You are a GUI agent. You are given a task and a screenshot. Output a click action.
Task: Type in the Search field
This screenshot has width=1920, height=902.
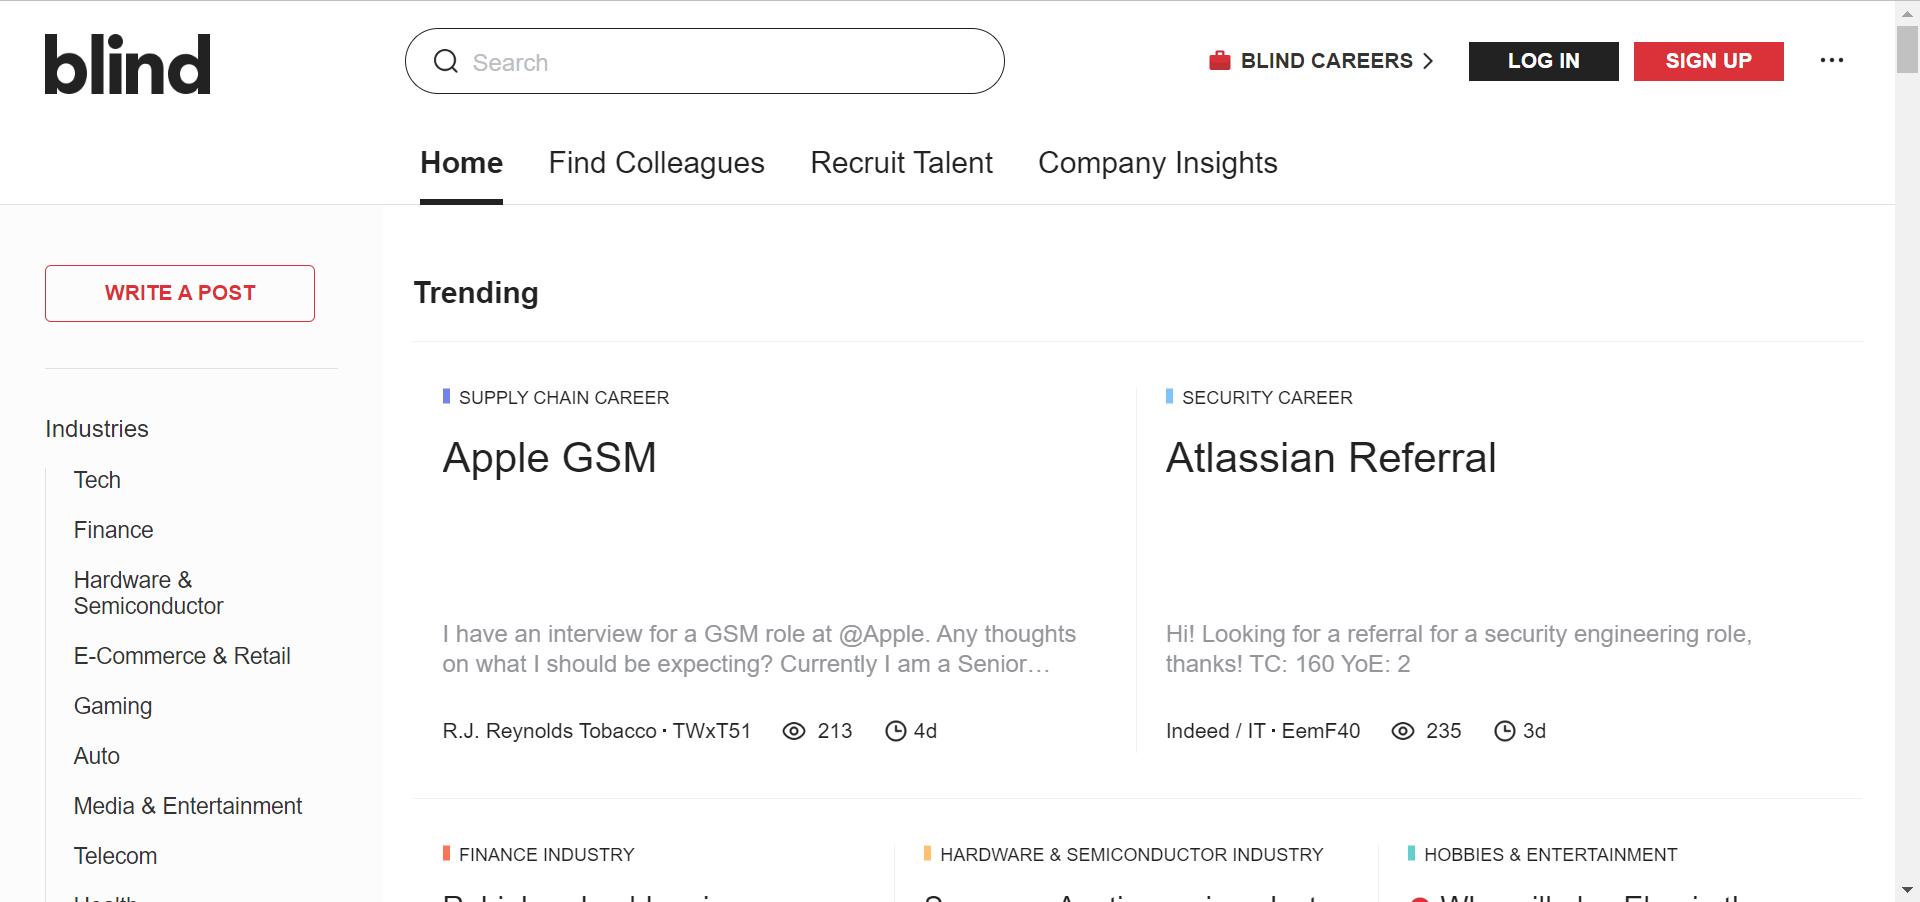[x=720, y=62]
